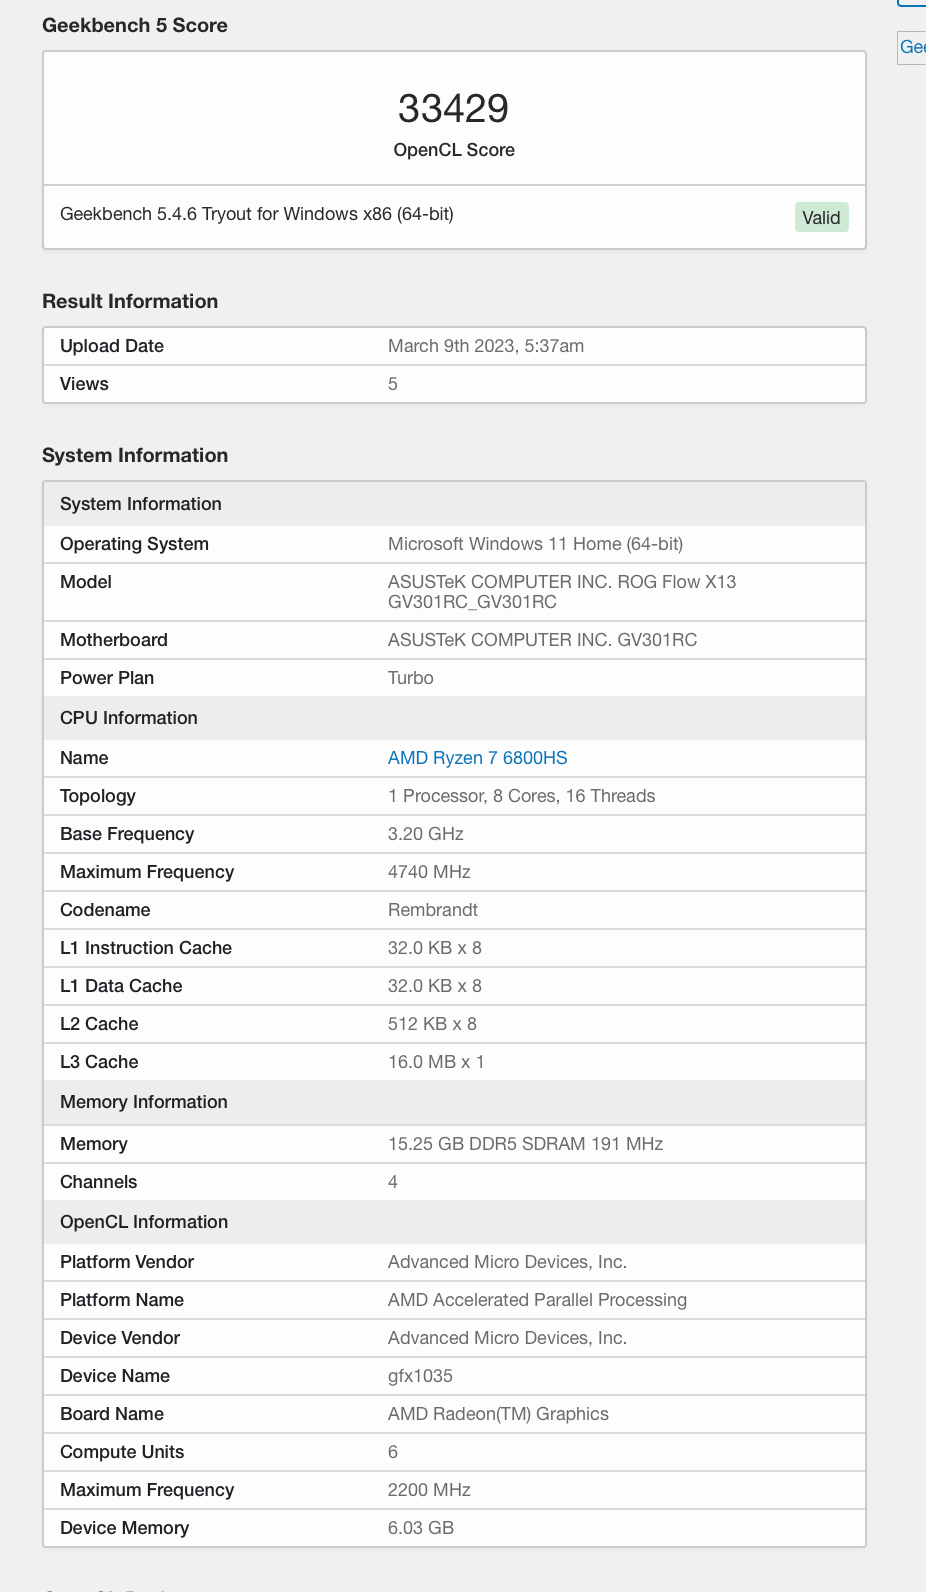Select the upload date 'March 9th 2023, 5:37am'

click(x=486, y=346)
